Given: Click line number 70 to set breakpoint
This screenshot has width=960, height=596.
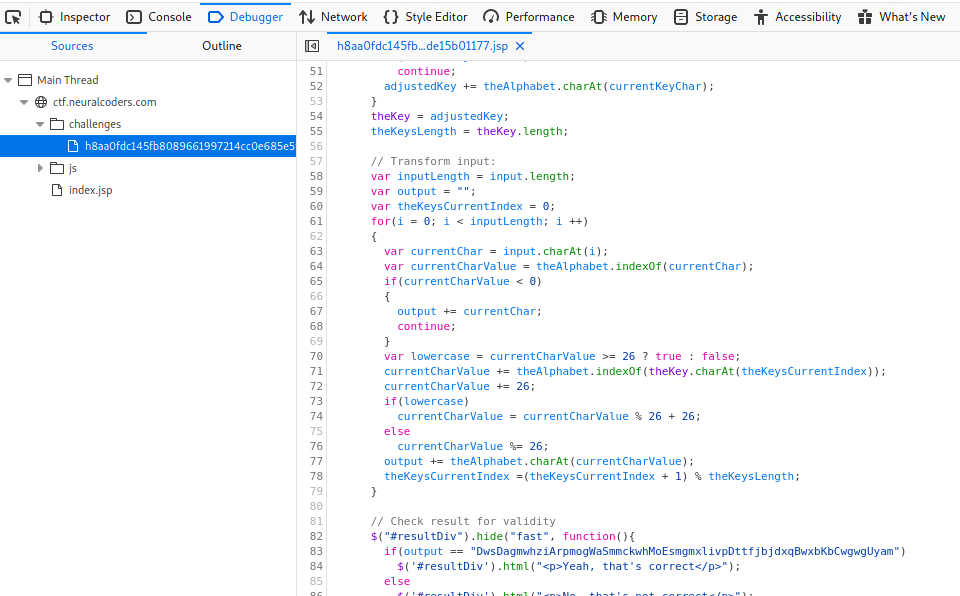Looking at the screenshot, I should click(316, 356).
